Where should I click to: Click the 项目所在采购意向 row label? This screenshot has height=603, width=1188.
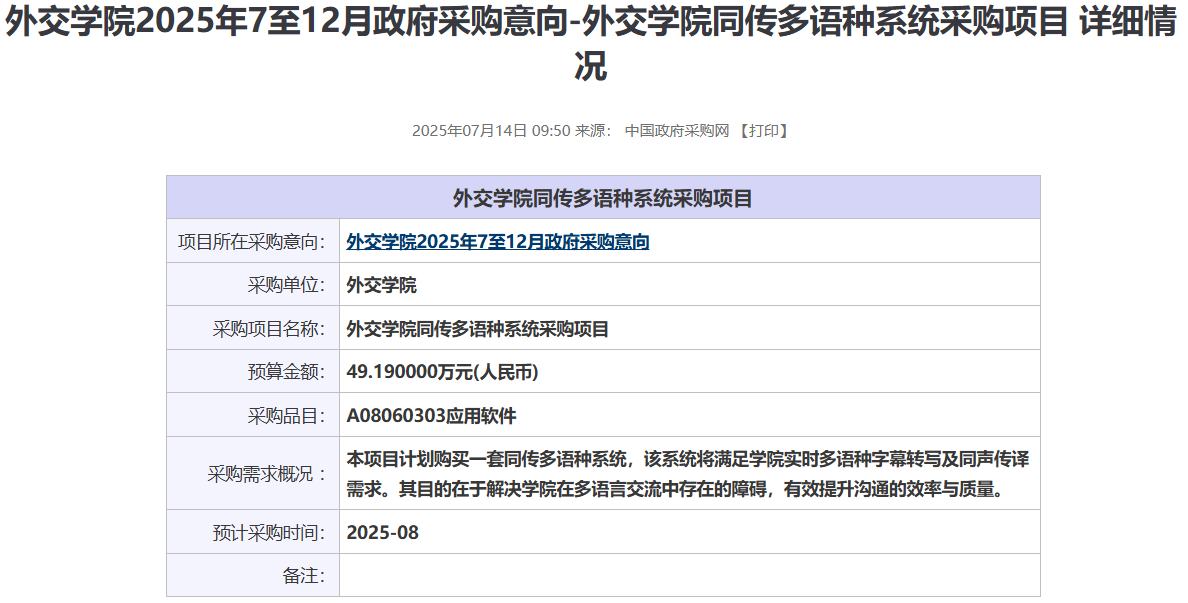(x=252, y=242)
